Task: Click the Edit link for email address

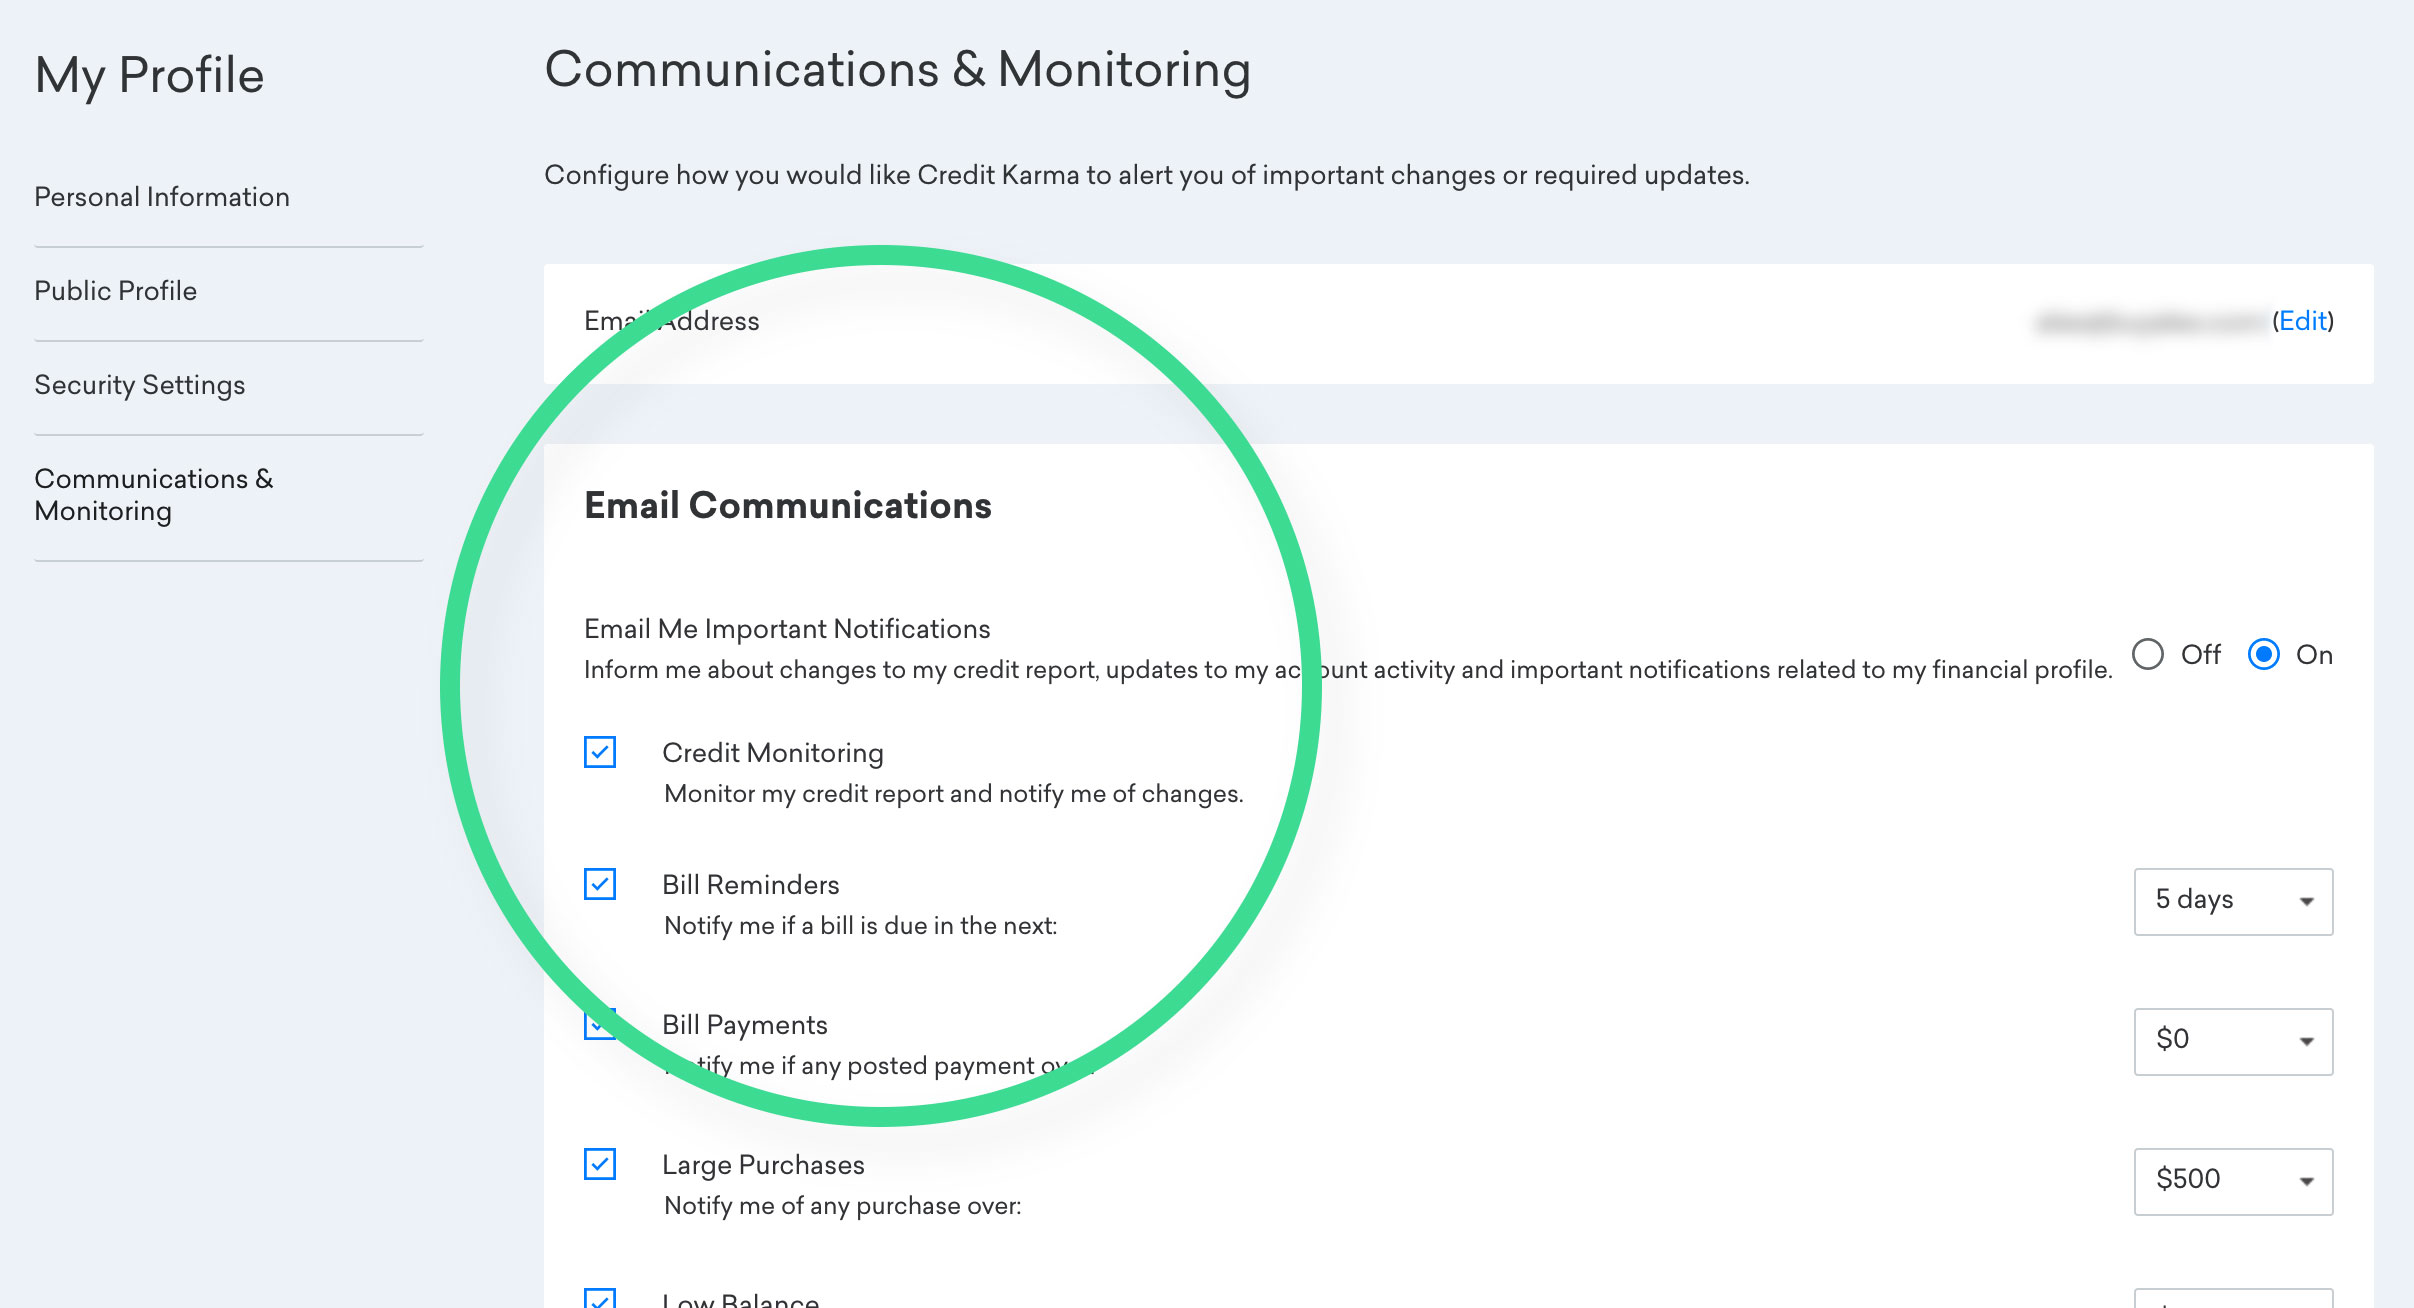Action: (x=2303, y=321)
